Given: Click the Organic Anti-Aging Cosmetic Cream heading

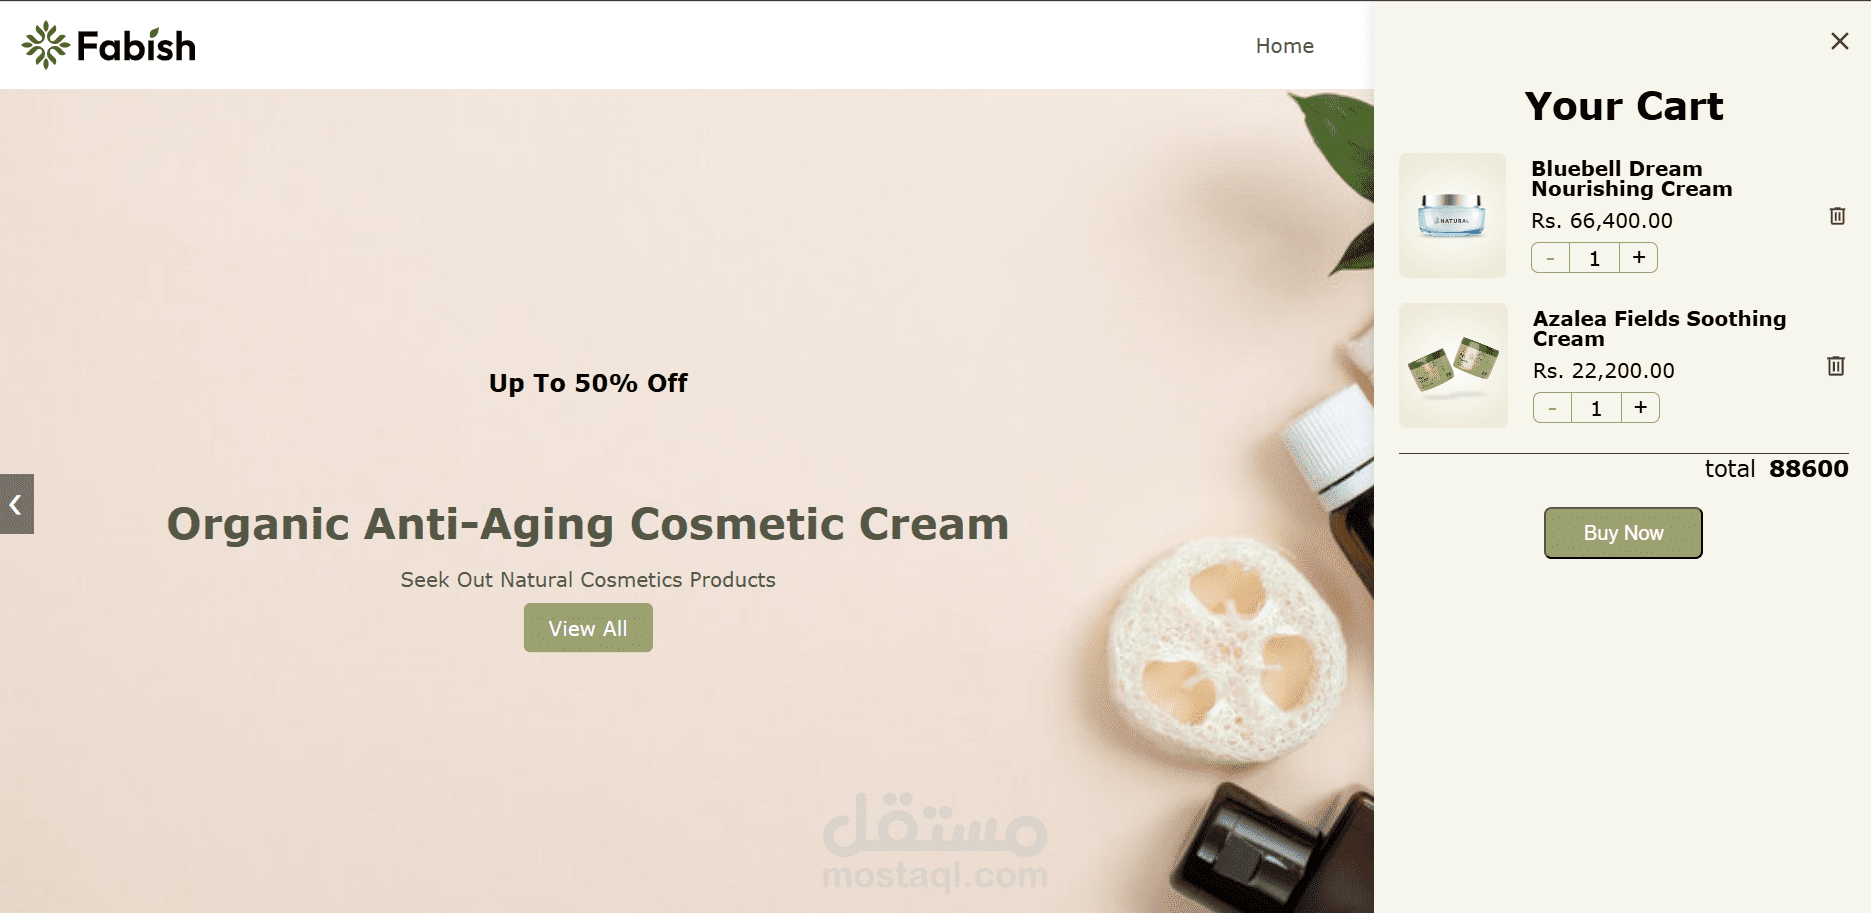Looking at the screenshot, I should tap(588, 524).
